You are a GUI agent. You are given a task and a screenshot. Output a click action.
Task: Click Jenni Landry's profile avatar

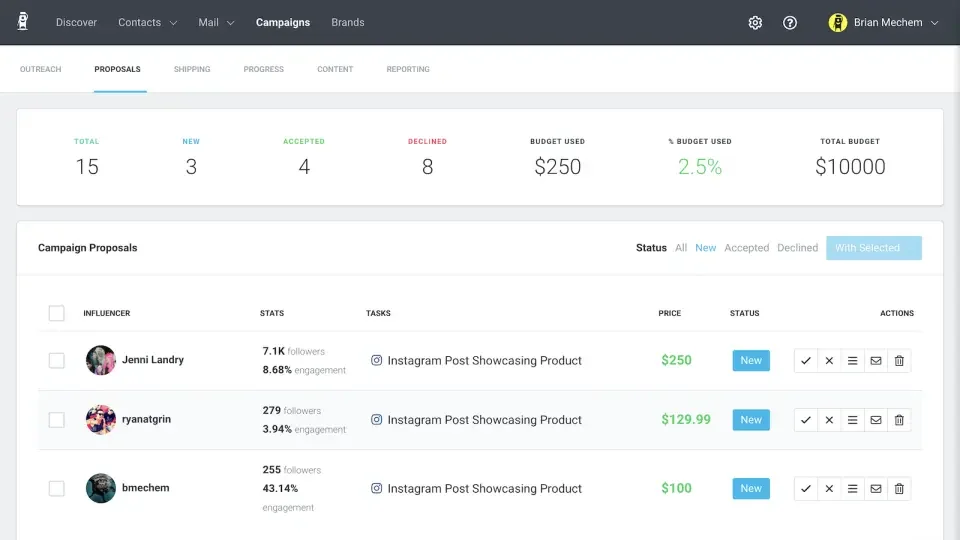(101, 360)
